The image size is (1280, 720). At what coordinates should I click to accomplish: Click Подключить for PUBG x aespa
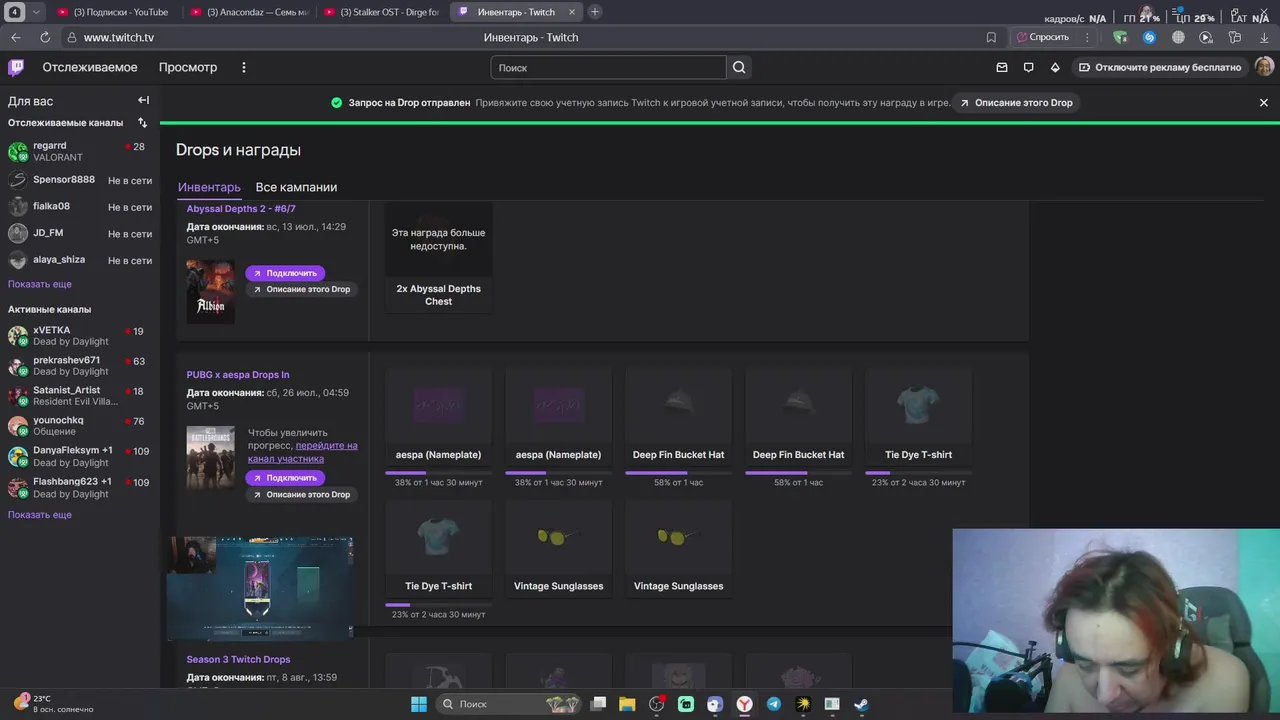coord(285,478)
